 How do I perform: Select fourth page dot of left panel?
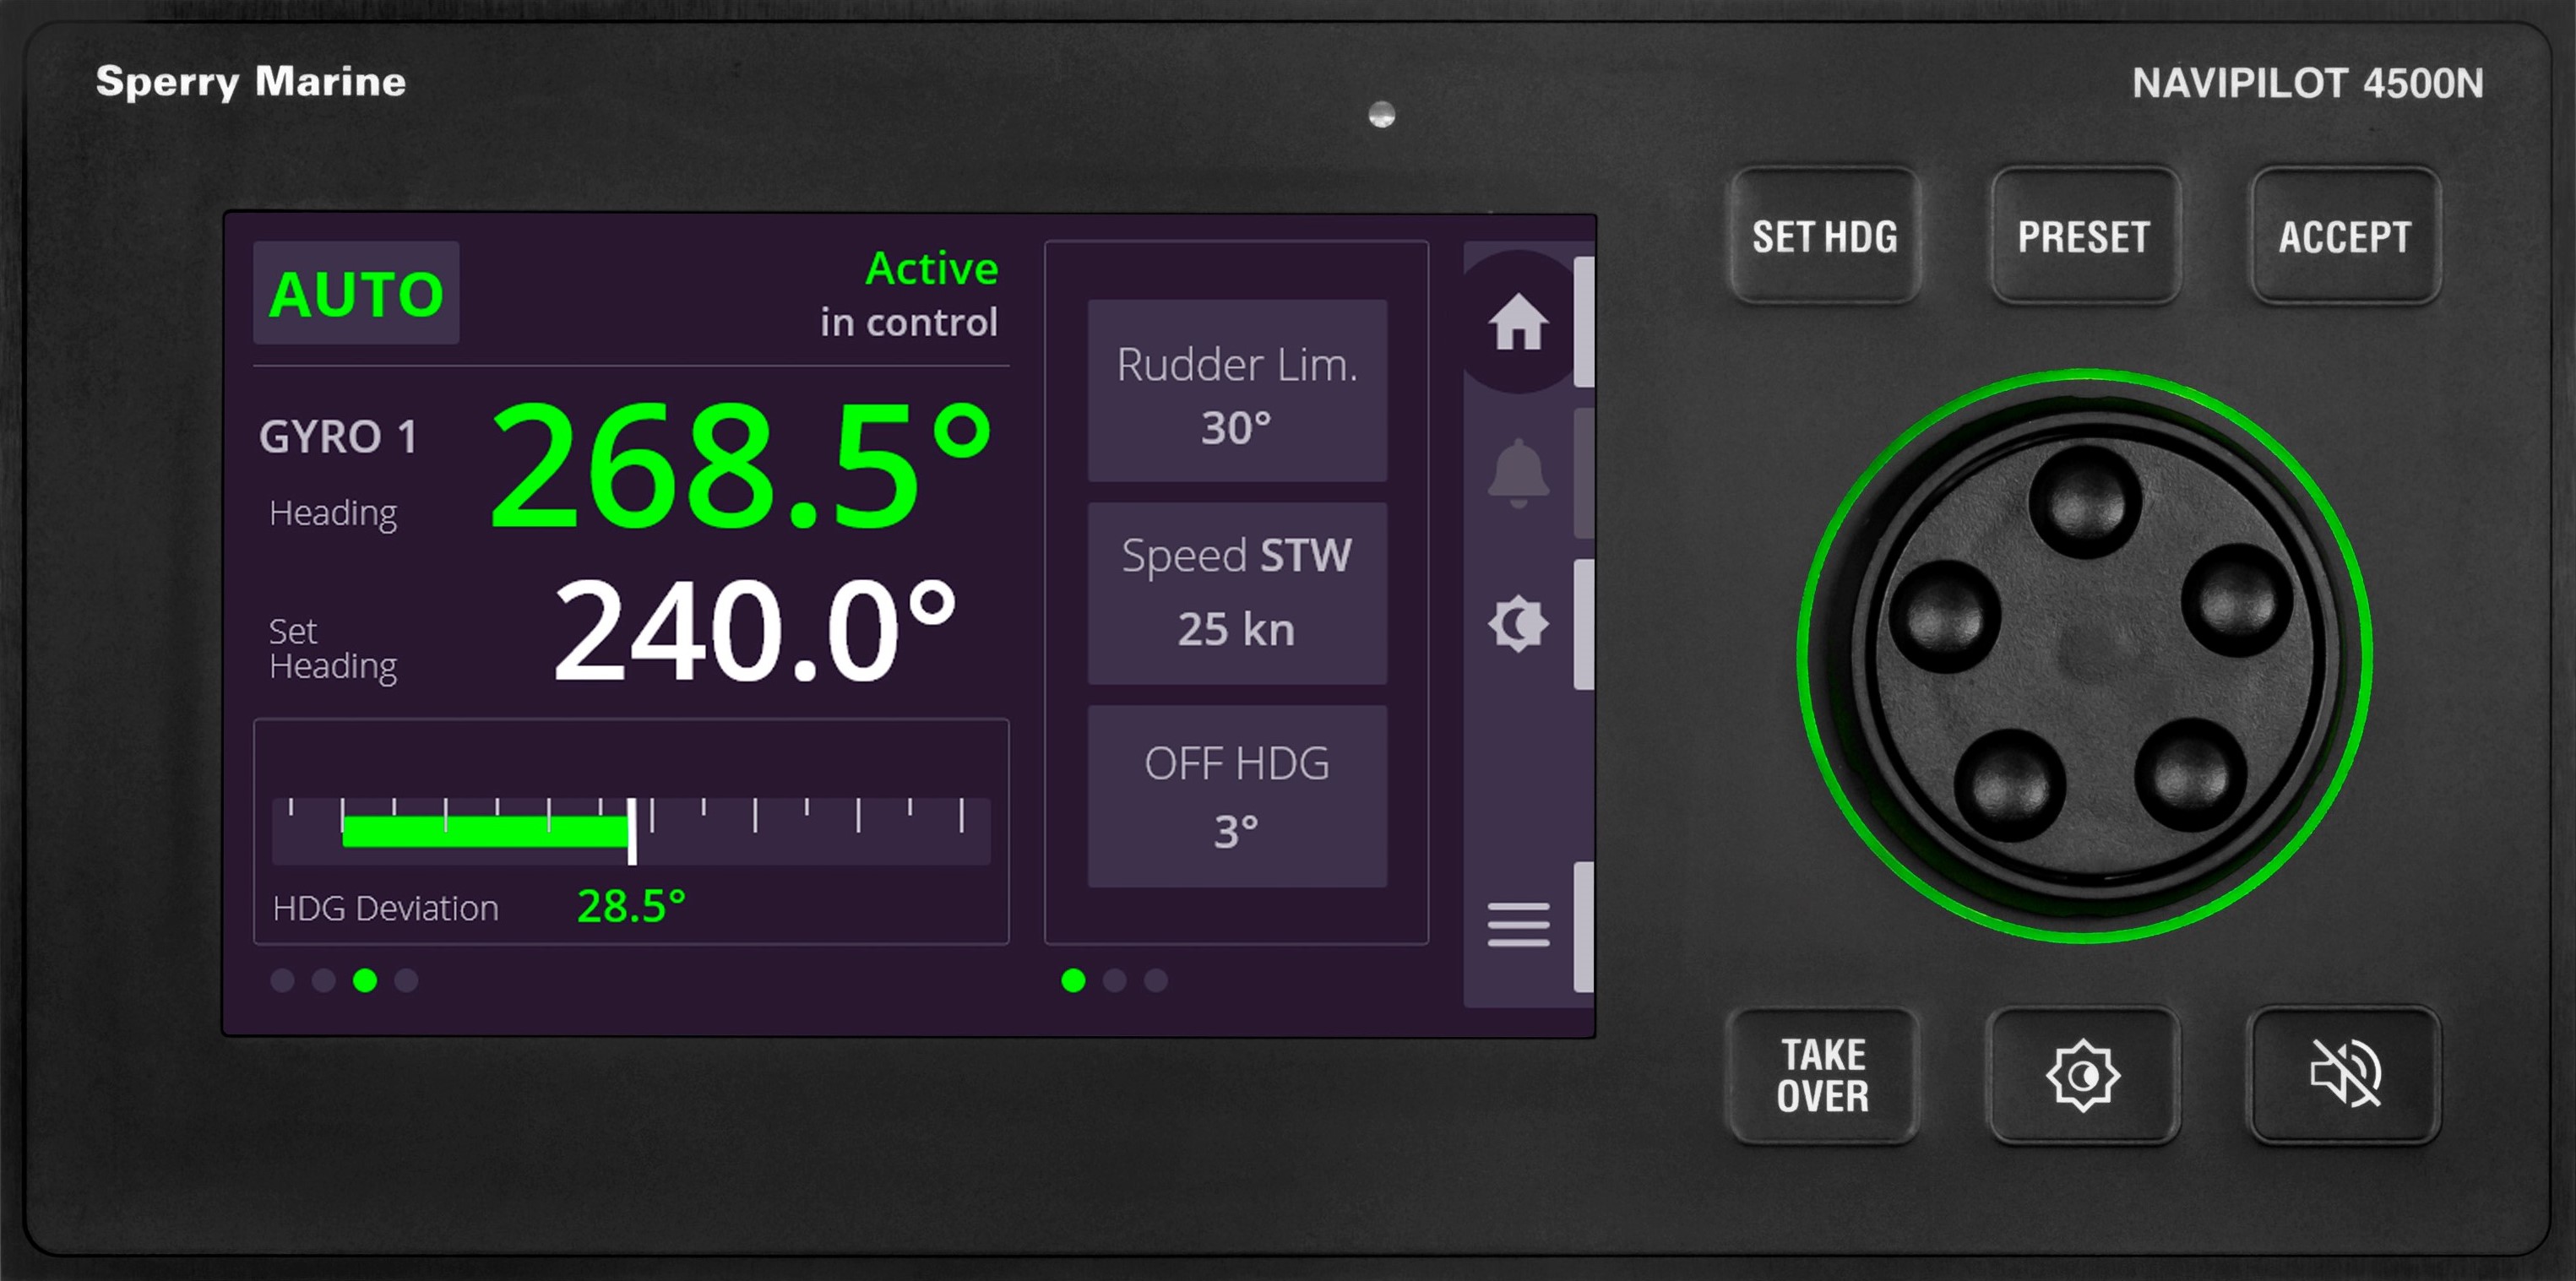[x=406, y=980]
